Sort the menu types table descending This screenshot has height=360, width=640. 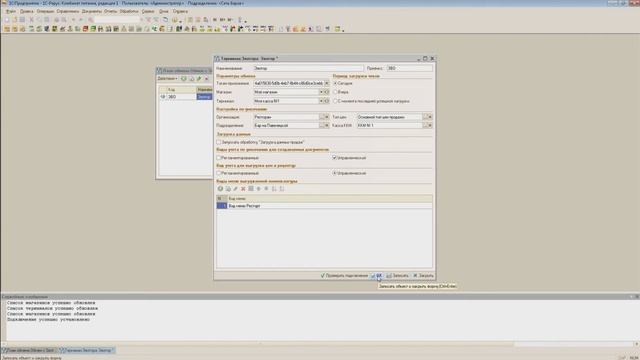[282, 189]
